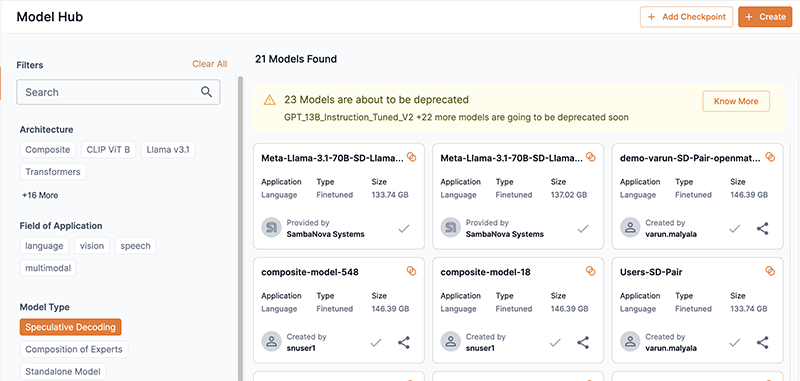Click the GPT_13B_Instruction_Tuned_V2 deprecation message
Viewport: 800px width, 381px height.
pyautogui.click(x=456, y=117)
